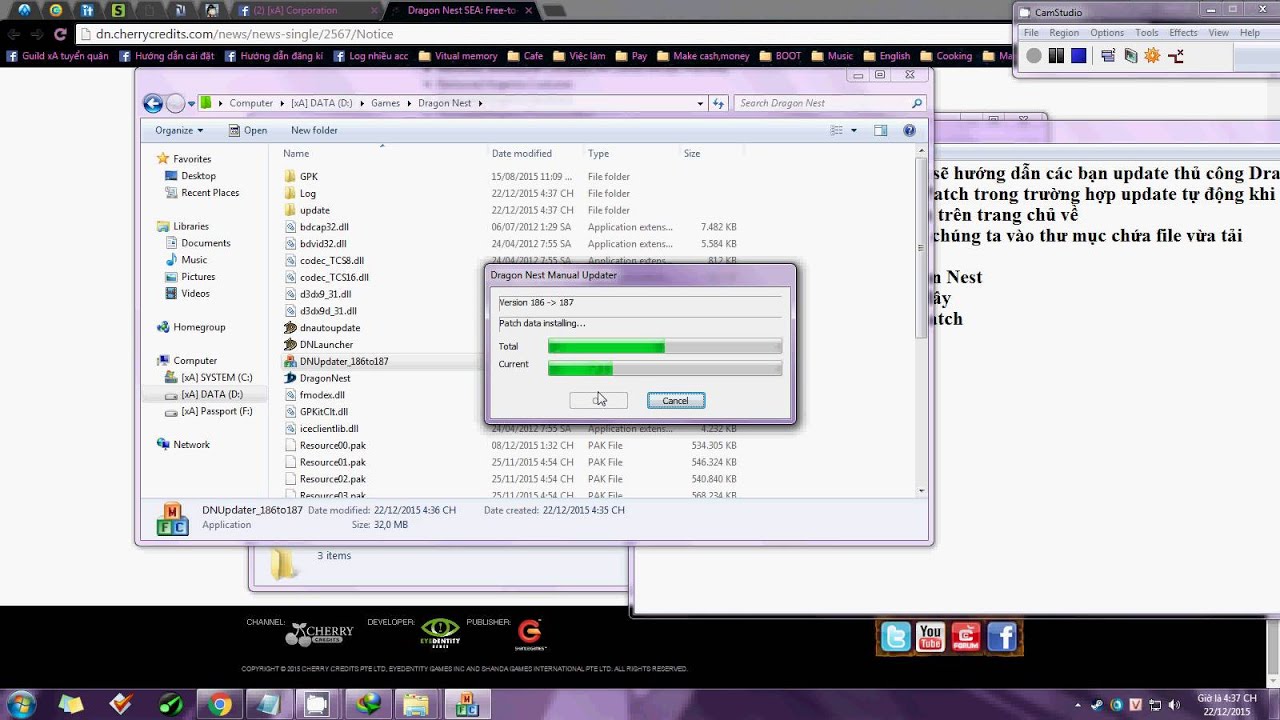Select DragonNest application file

click(325, 378)
